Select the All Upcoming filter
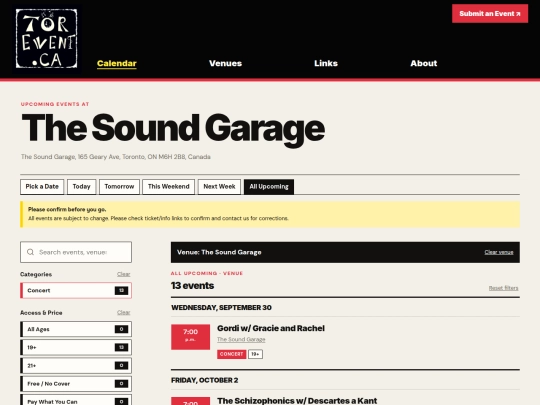The height and width of the screenshot is (405, 540). tap(269, 187)
